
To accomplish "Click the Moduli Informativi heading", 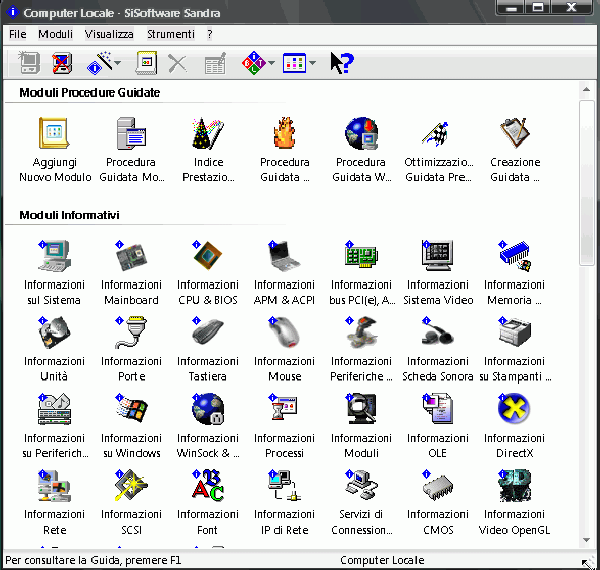I will tap(69, 215).
